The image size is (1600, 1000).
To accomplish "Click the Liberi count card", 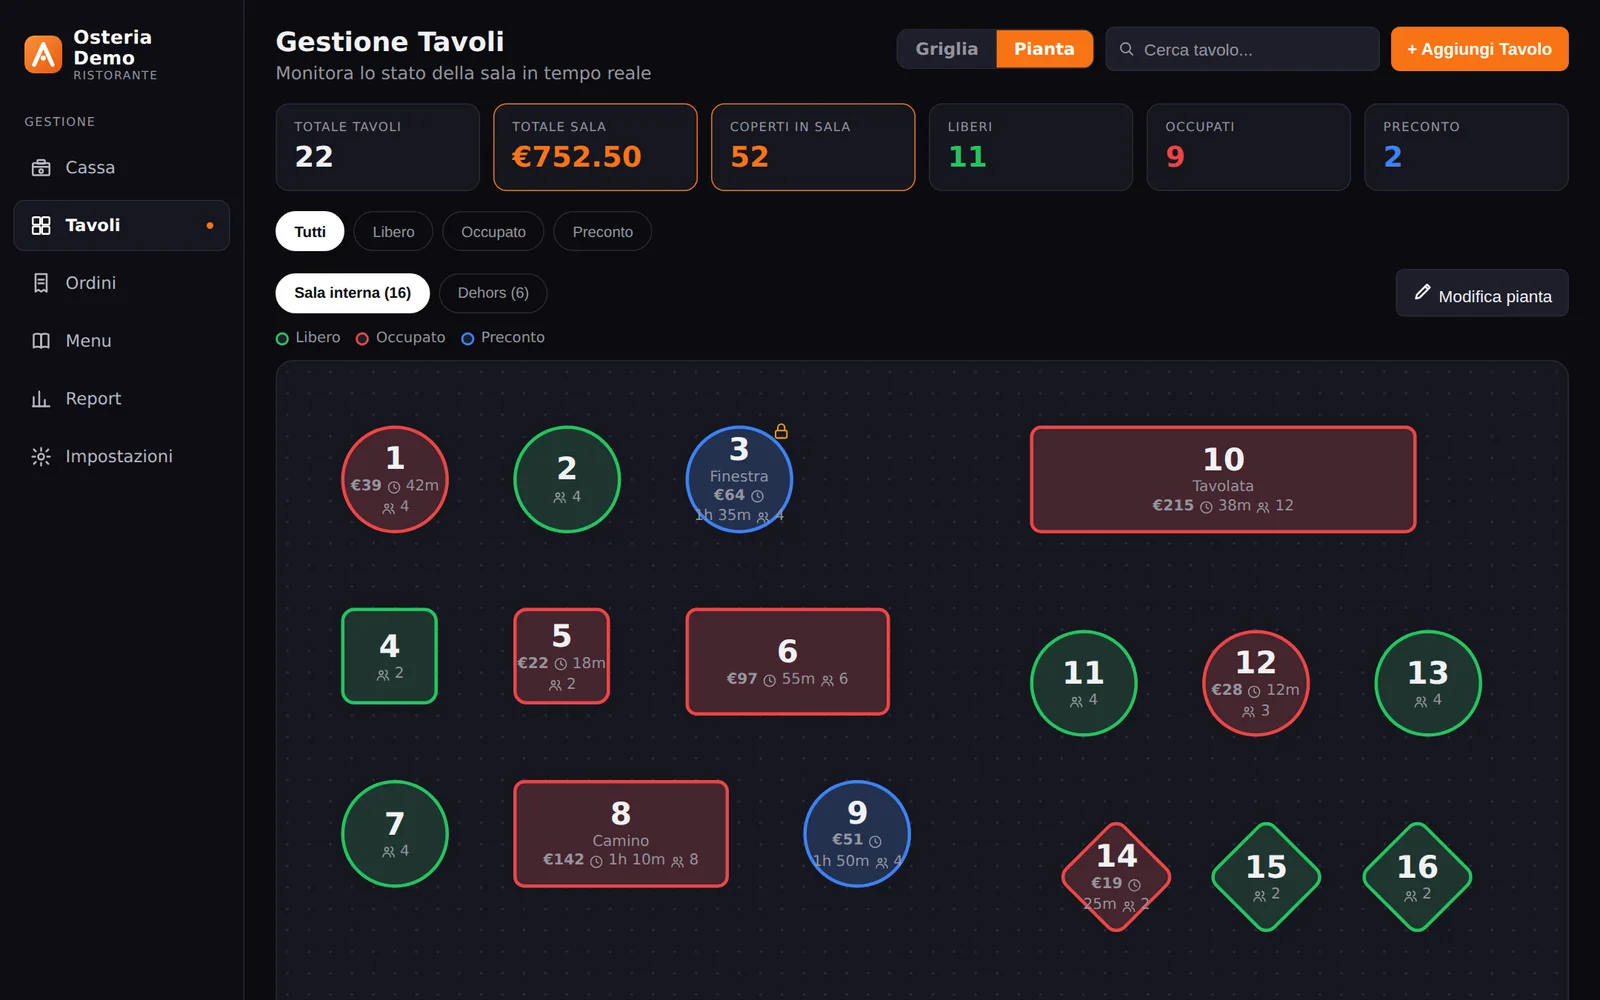I will click(1031, 147).
